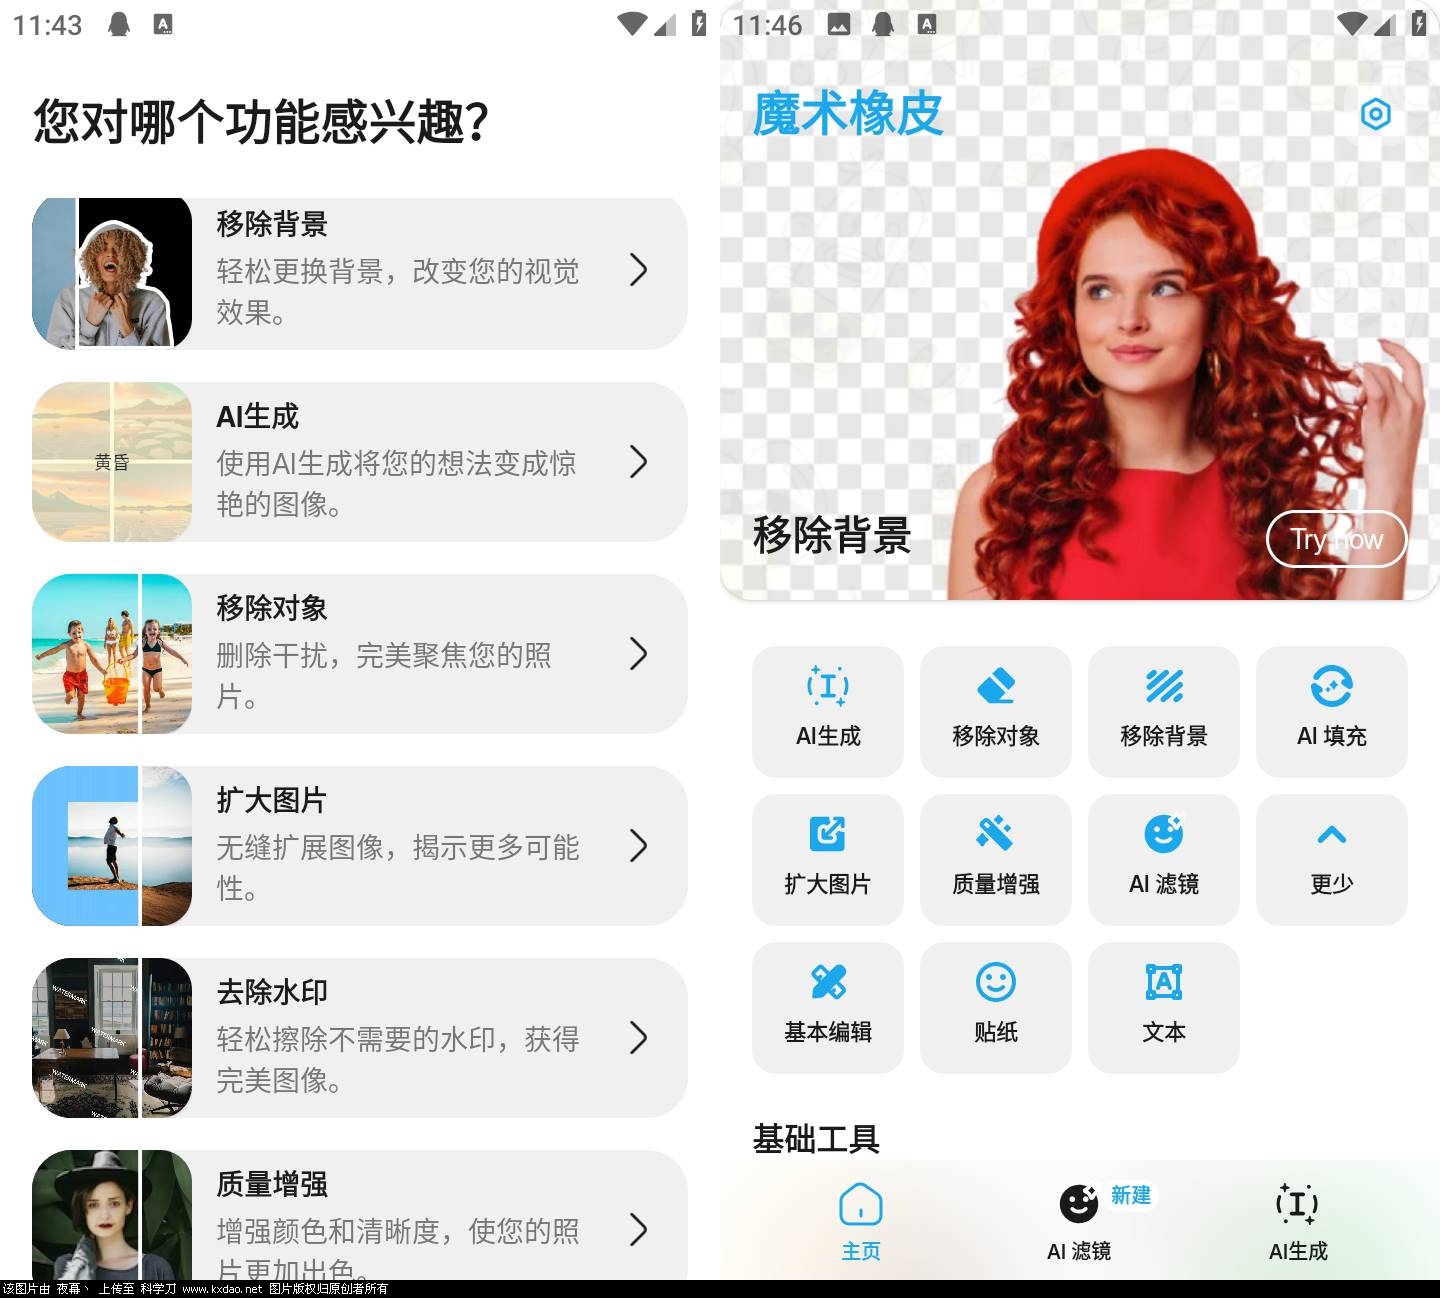
Task: Open the 扩大图片 tool tile
Action: pos(827,859)
